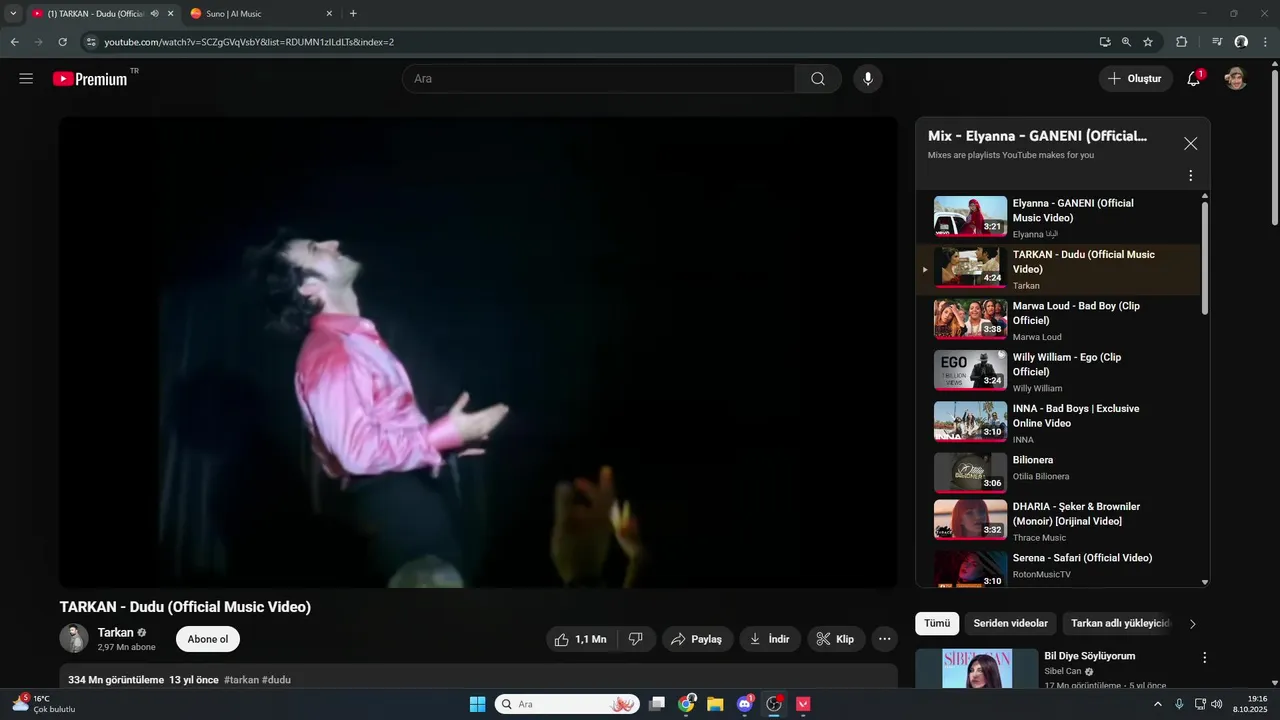Image resolution: width=1280 pixels, height=720 pixels.
Task: Play DHARIA - Şeker & Browniler
Action: coord(1058,521)
